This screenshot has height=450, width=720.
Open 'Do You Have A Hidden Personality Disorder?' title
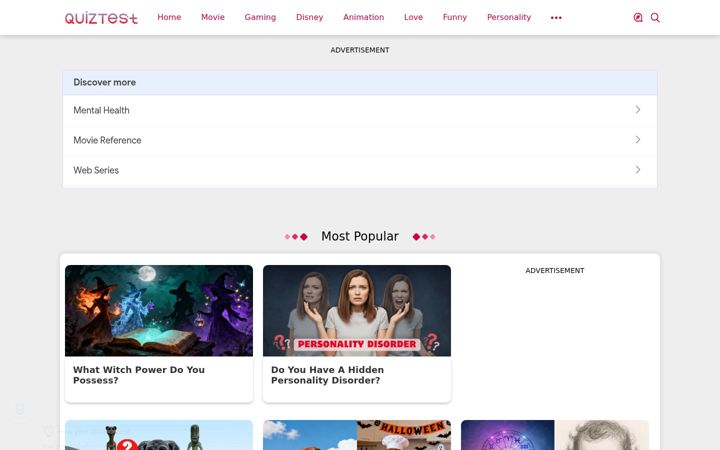click(x=327, y=375)
